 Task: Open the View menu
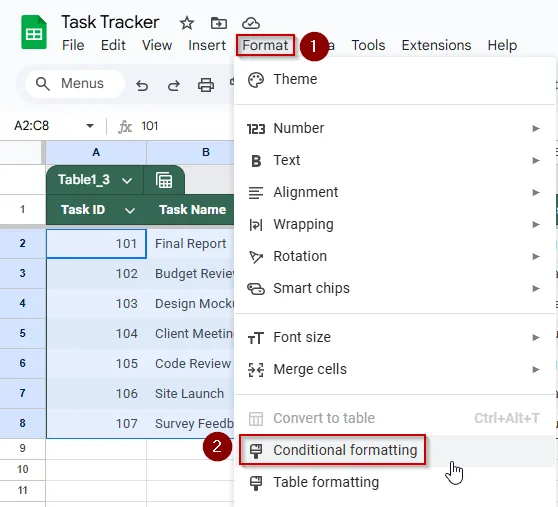coord(157,46)
